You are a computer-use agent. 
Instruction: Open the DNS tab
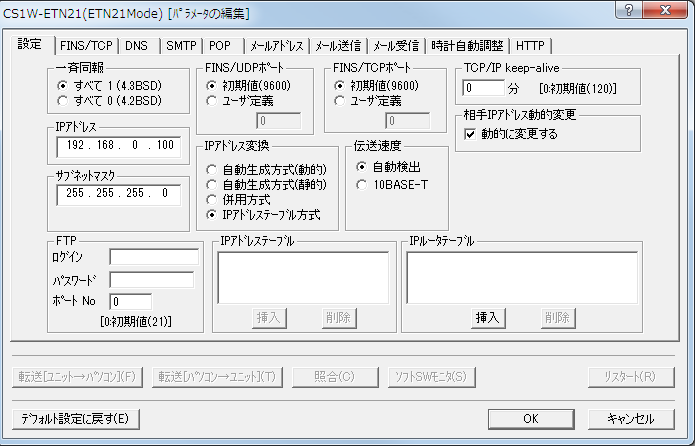(x=136, y=45)
